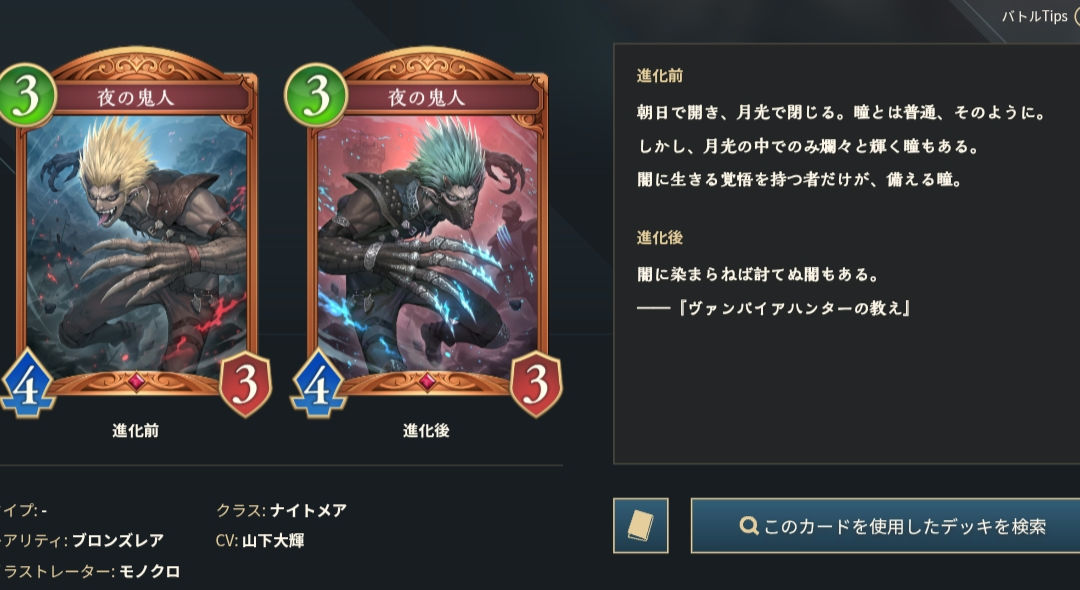Click green cost 3 orb on unevolved card
1080x590 pixels.
25,95
